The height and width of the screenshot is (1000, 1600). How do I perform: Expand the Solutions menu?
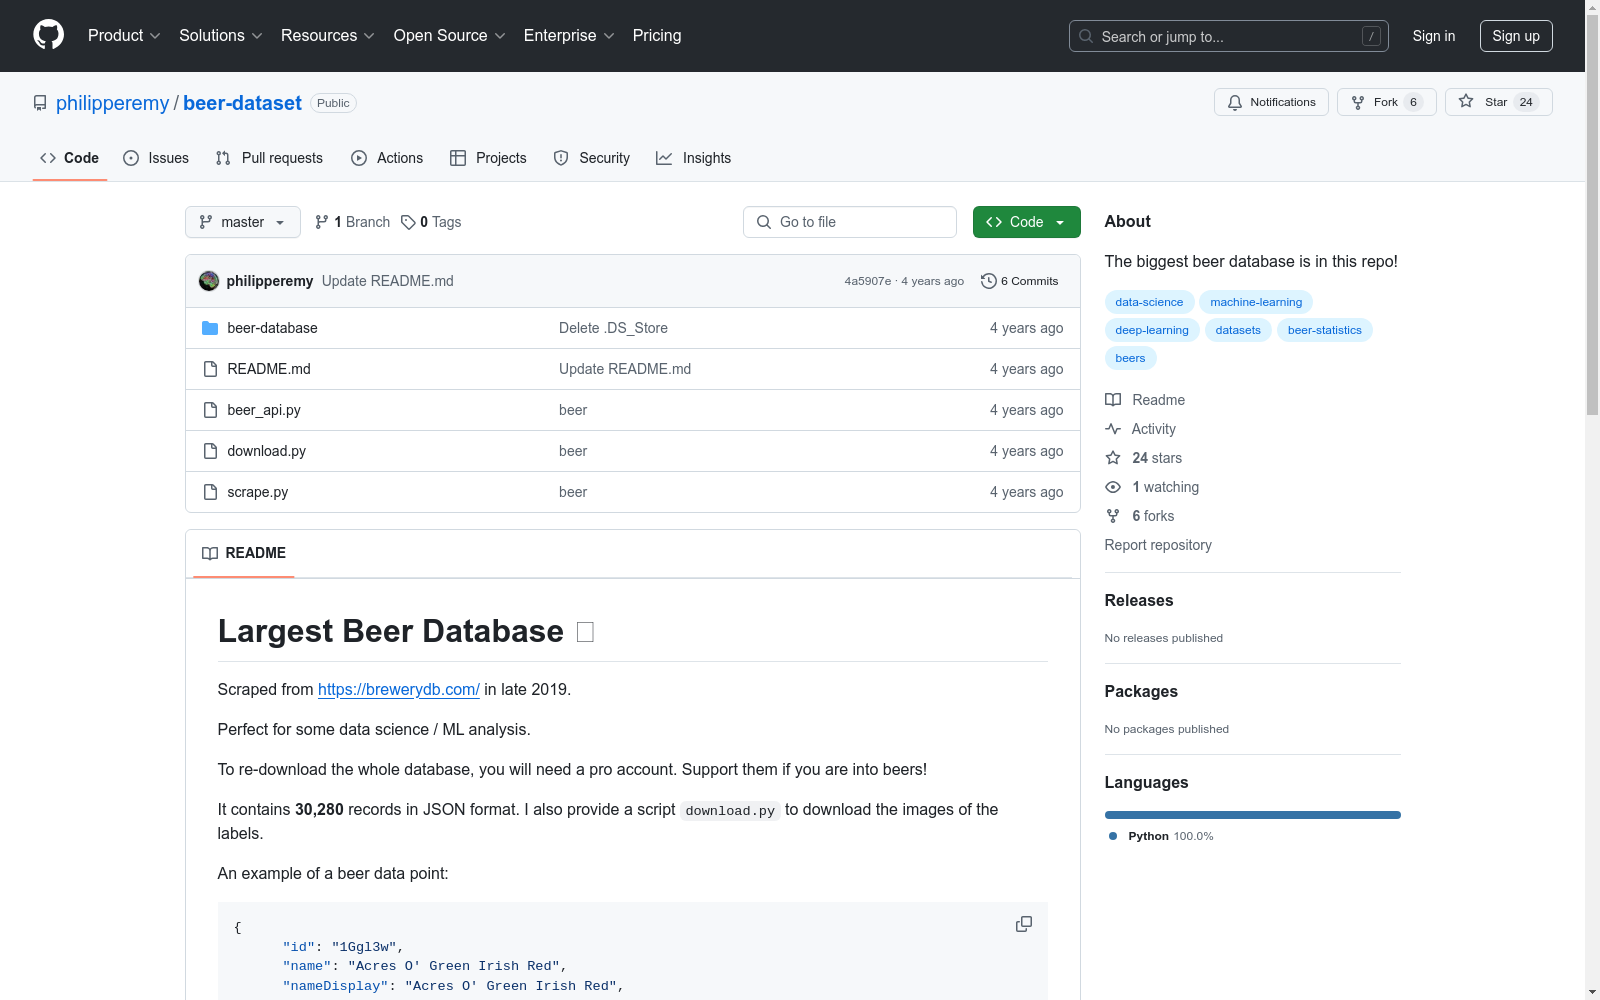220,35
